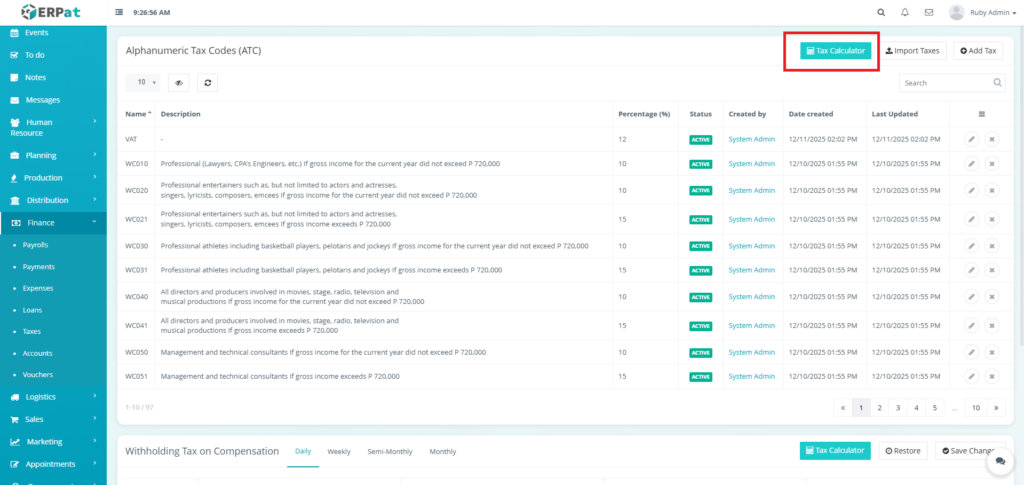The height and width of the screenshot is (485, 1024).
Task: Toggle column visibility using the eye icon
Action: pyautogui.click(x=178, y=83)
